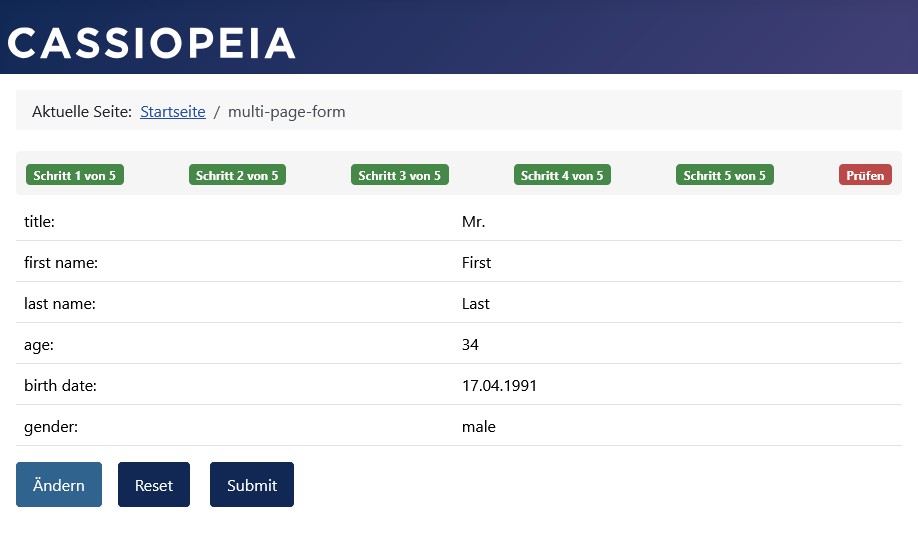Click the age value 34
The width and height of the screenshot is (918, 540).
(471, 345)
